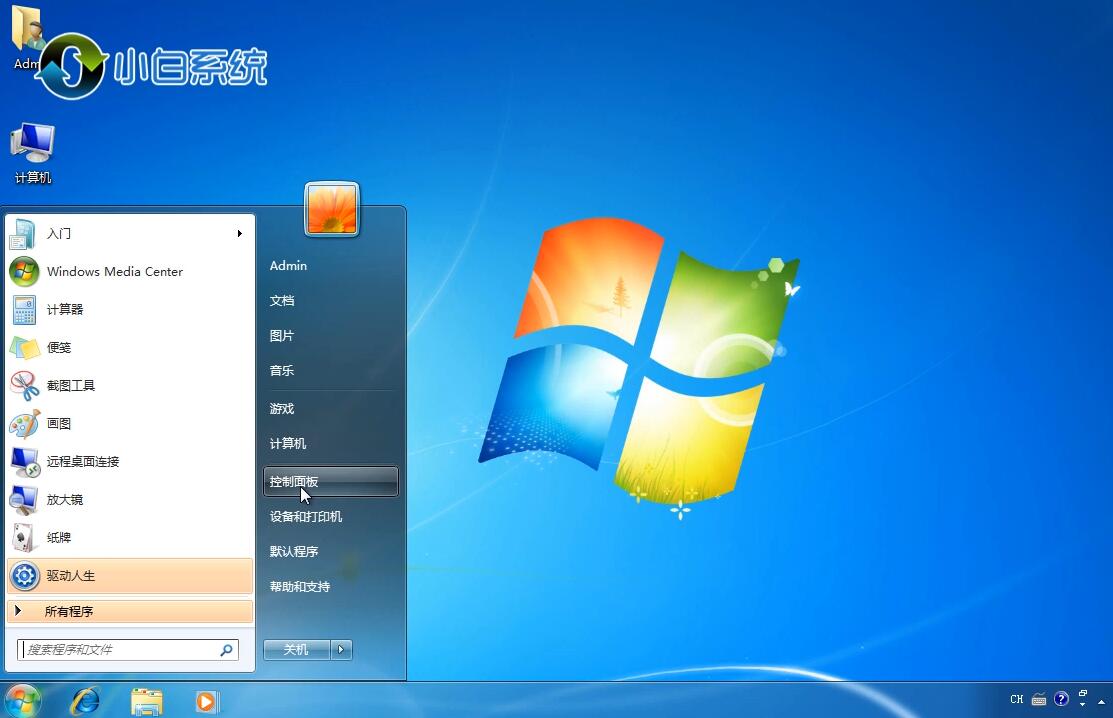Open 文档 (Documents) from Start menu
The width and height of the screenshot is (1113, 718).
point(282,301)
